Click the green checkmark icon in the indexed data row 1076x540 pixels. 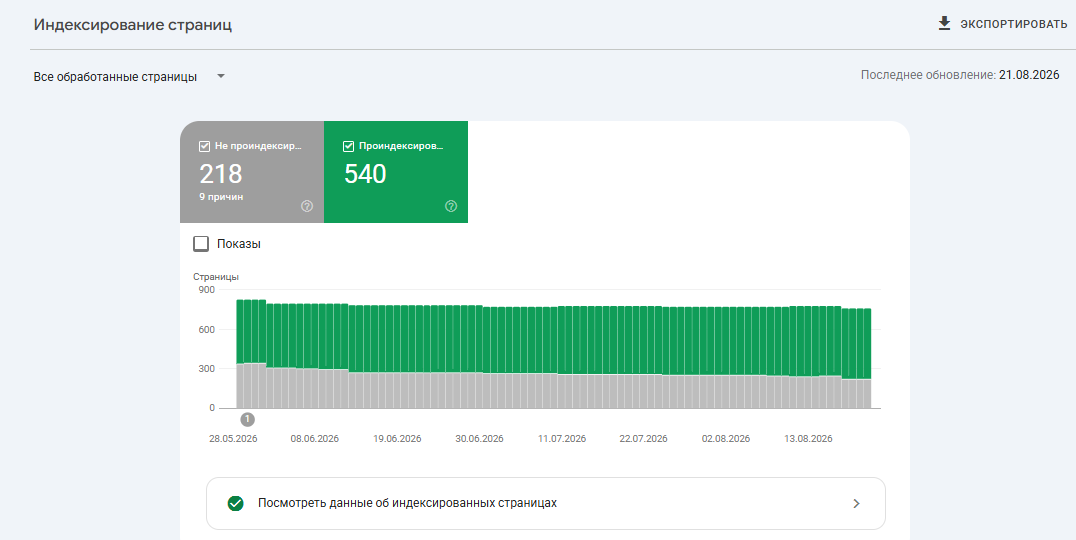[235, 504]
